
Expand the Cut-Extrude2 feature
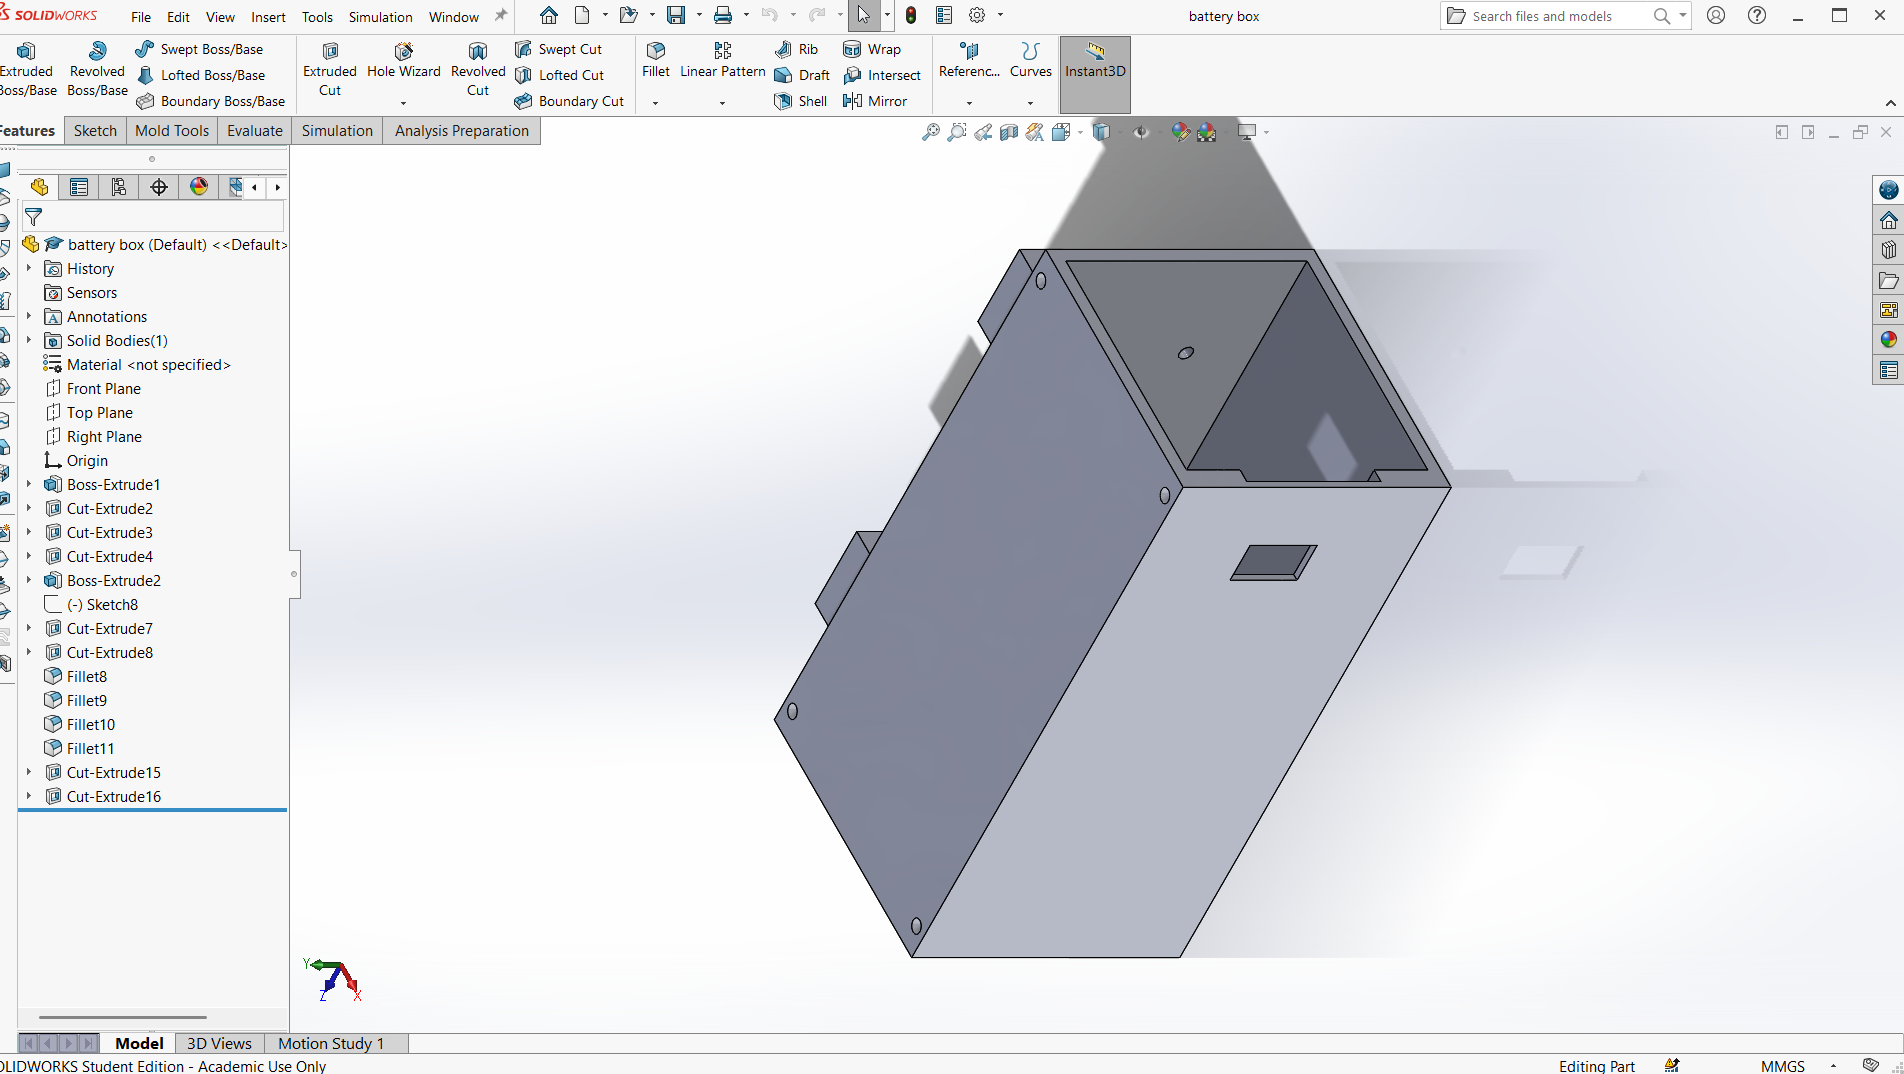[29, 508]
